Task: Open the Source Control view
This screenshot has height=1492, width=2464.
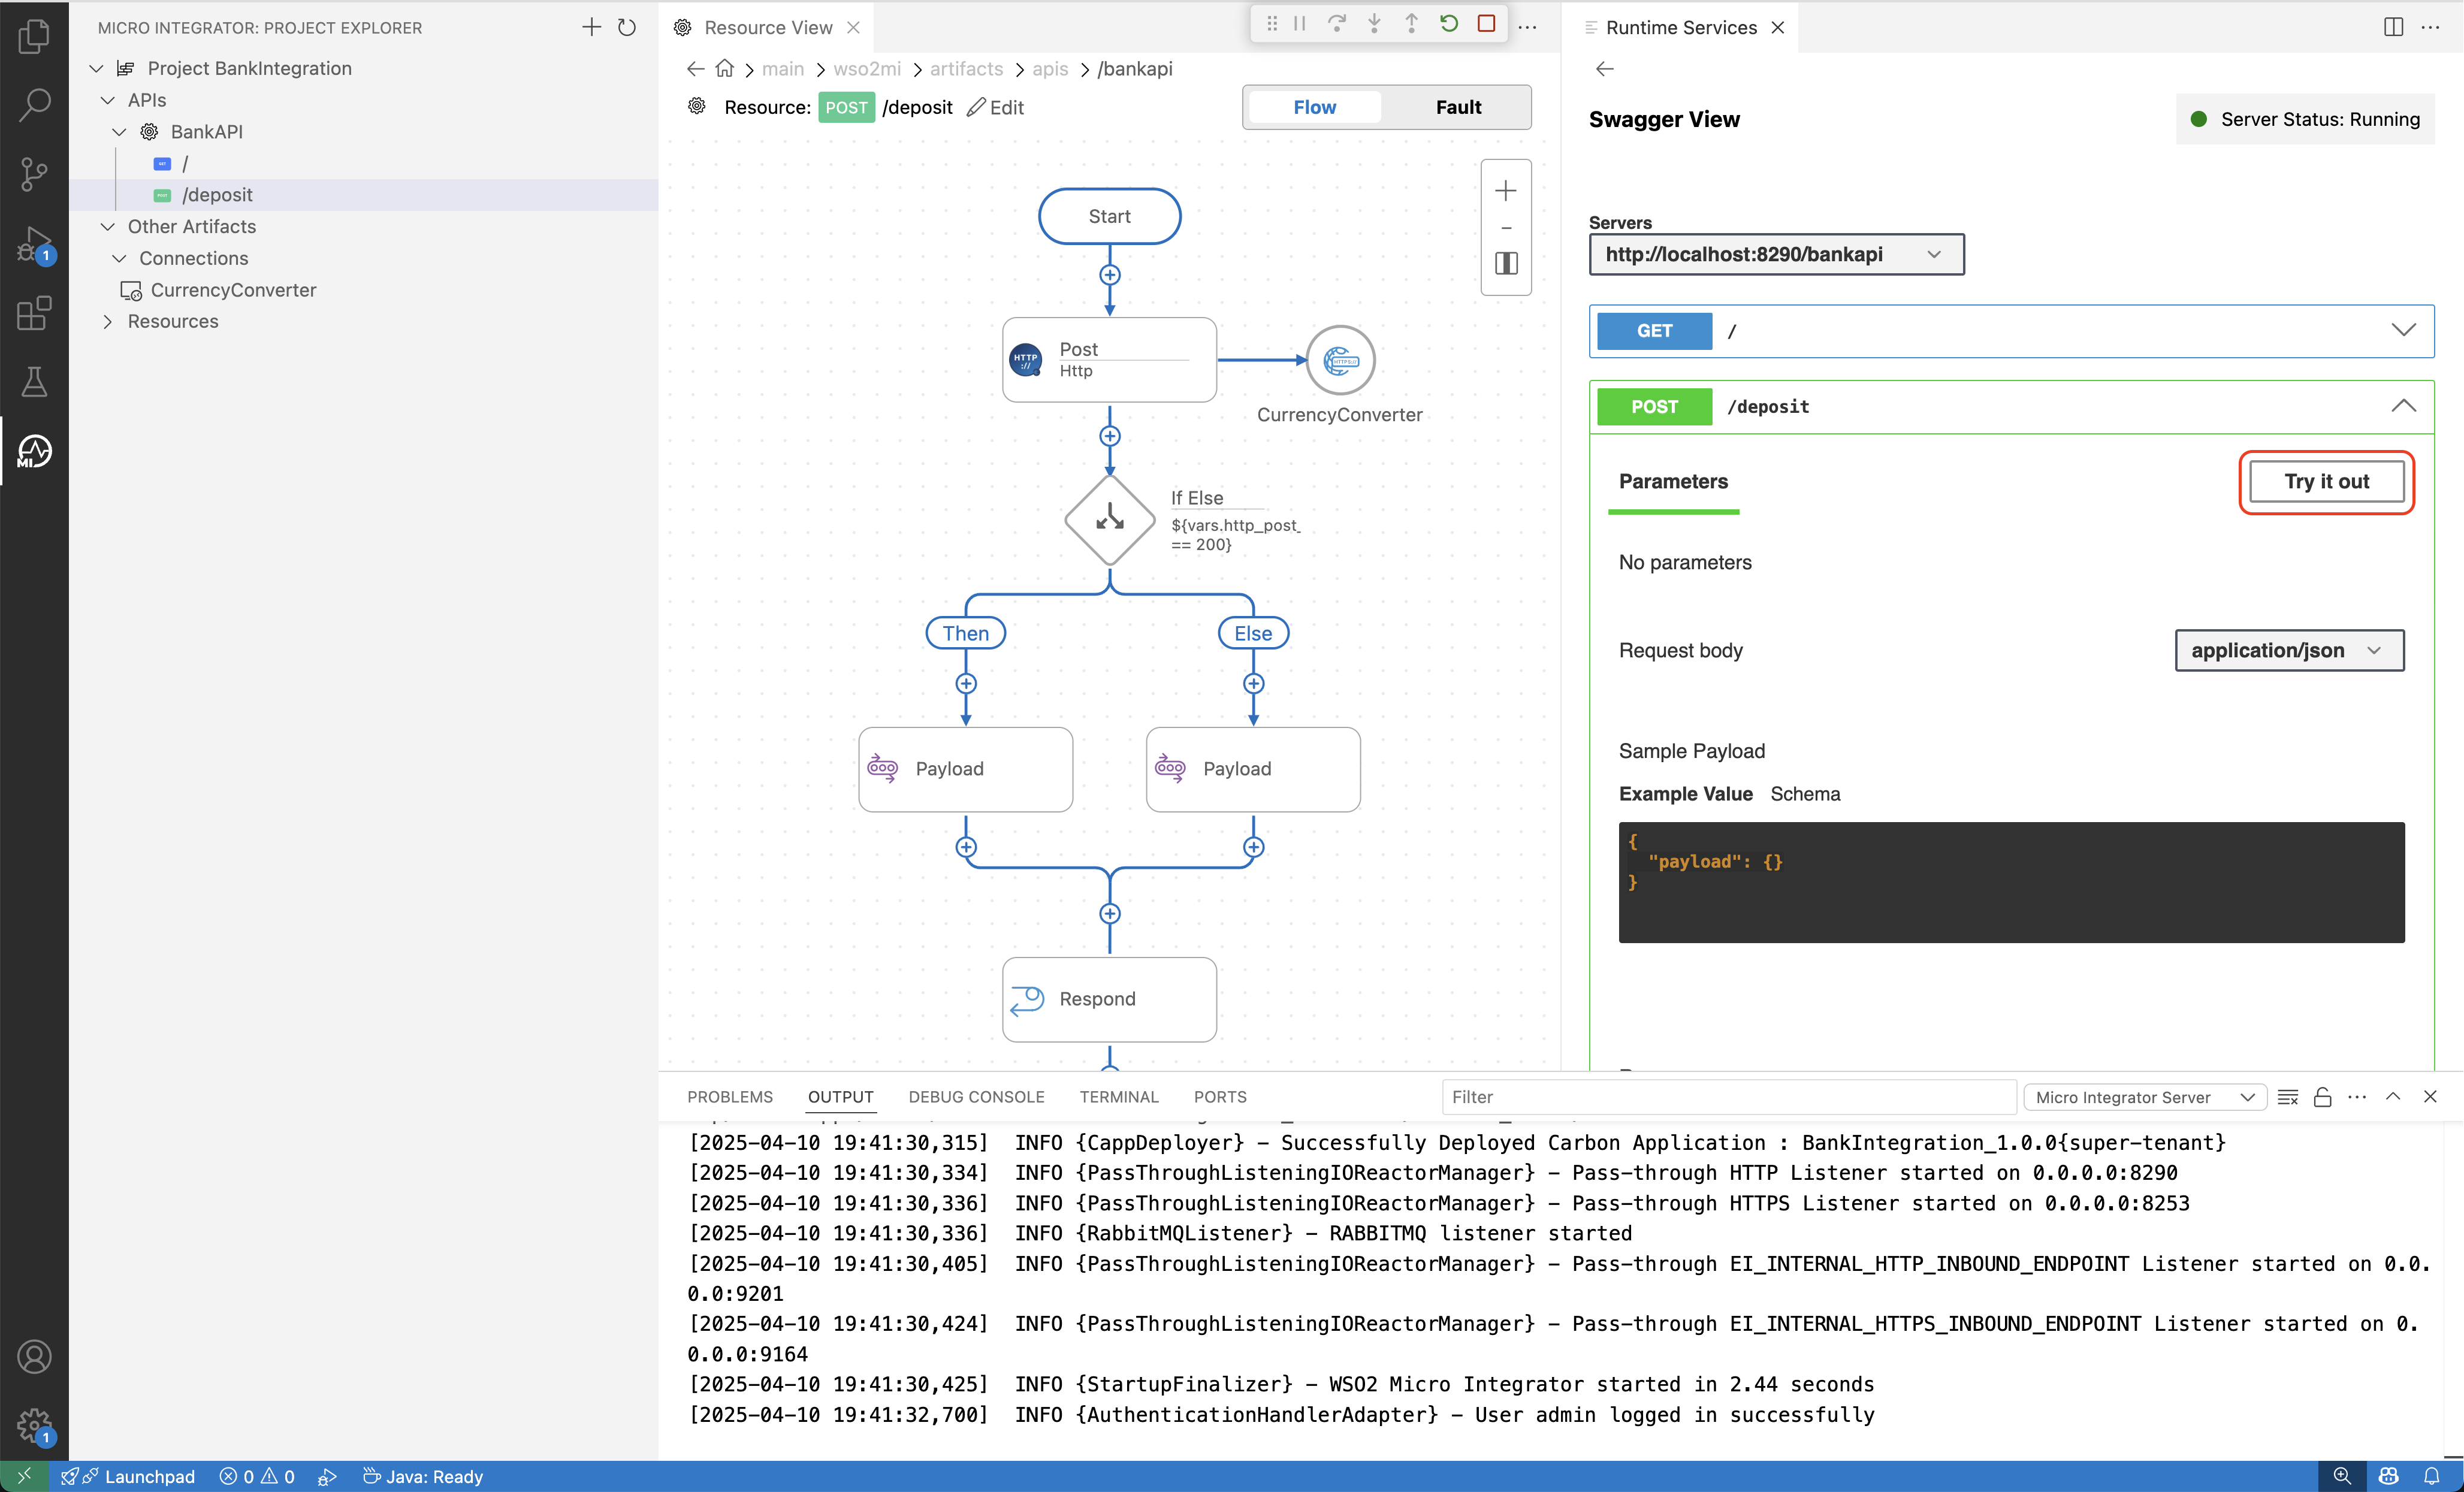Action: pos(34,174)
